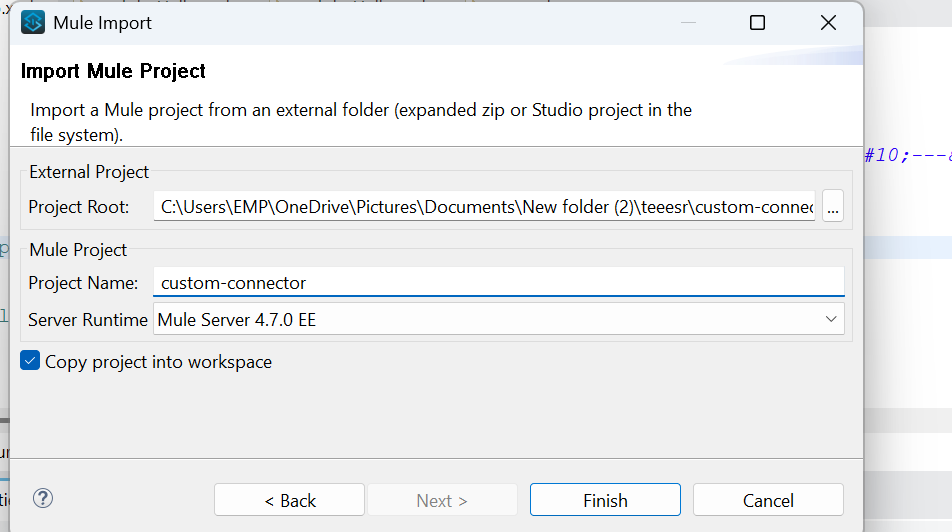Screen dimensions: 952x532
Task: Click the 'Mule Import' window title text
Action: (102, 22)
